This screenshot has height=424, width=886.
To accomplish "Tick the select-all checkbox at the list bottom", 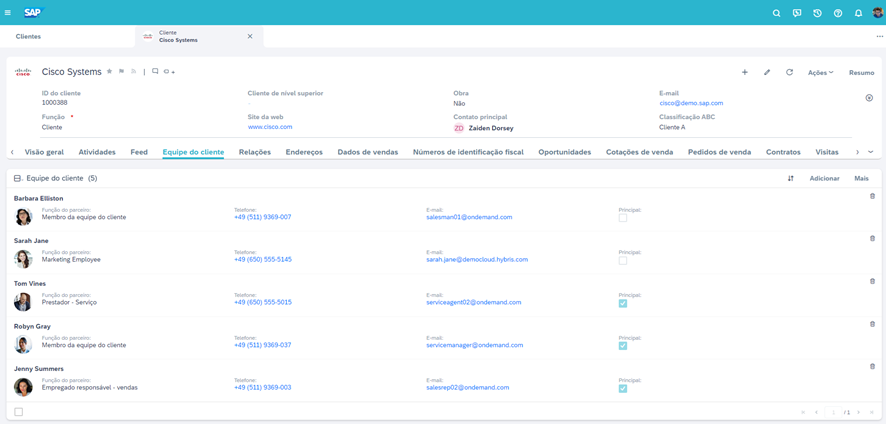I will point(19,412).
